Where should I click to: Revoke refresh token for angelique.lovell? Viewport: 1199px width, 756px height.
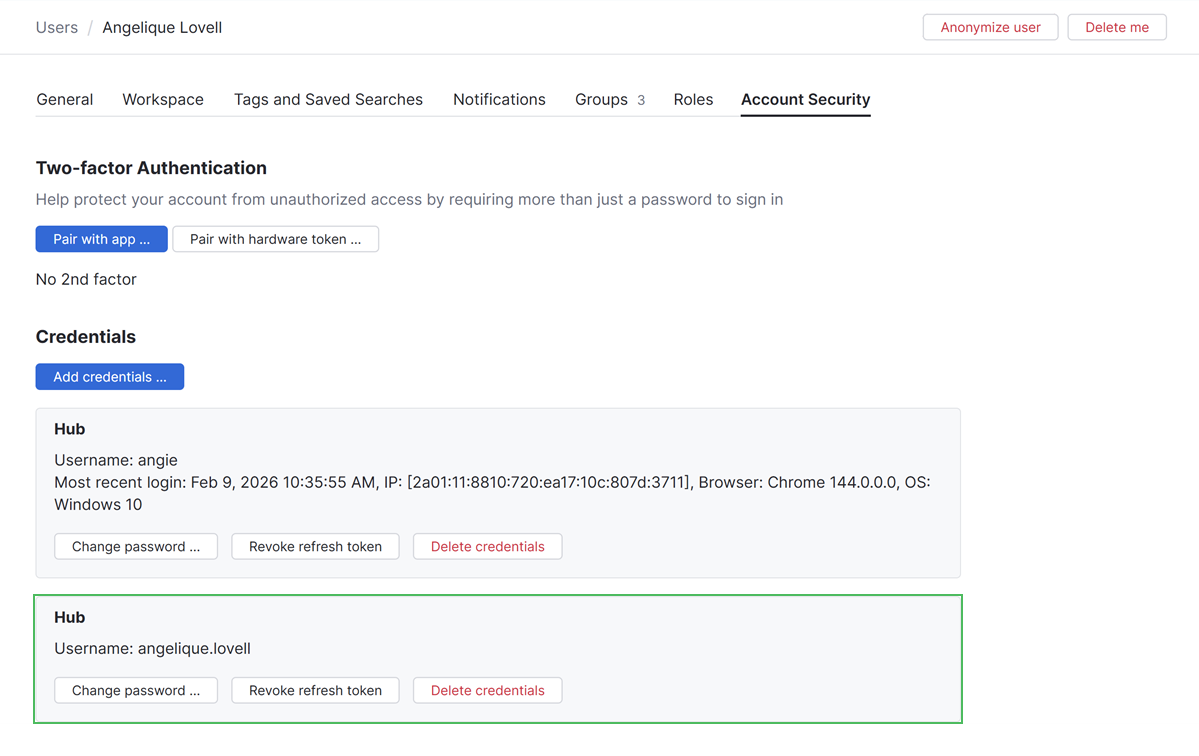pos(315,690)
